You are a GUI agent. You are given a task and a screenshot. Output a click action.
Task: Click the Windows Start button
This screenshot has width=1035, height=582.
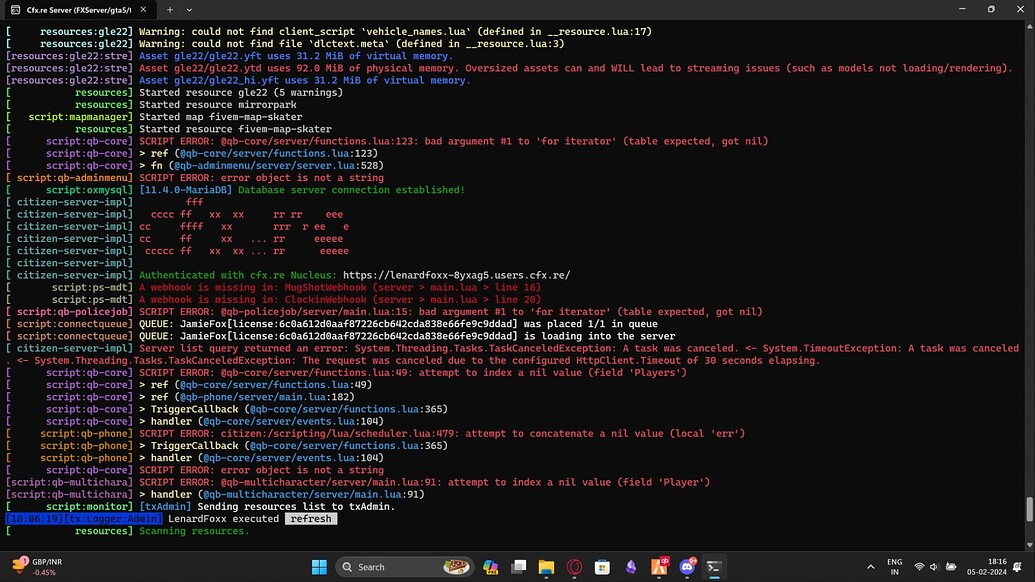(x=319, y=567)
